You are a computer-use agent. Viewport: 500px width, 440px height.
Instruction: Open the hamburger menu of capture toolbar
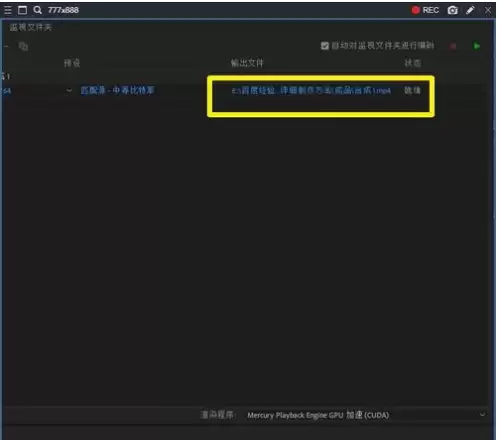click(8, 10)
